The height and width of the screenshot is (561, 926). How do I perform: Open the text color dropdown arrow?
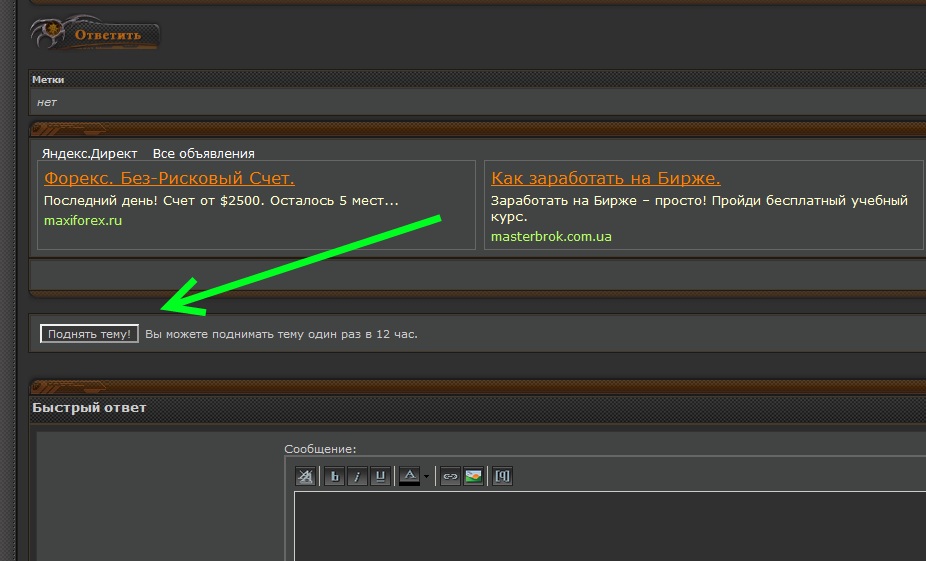point(427,477)
